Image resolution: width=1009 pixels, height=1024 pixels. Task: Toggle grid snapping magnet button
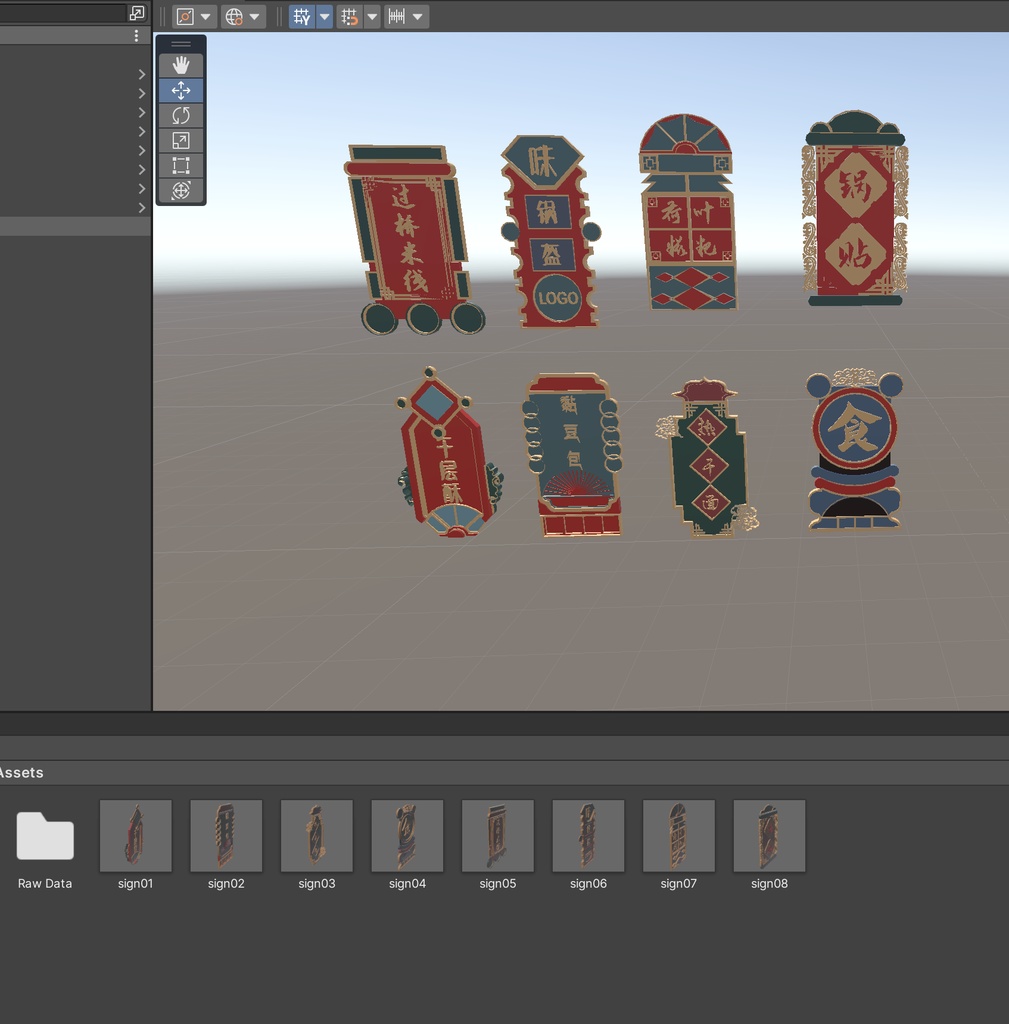350,16
